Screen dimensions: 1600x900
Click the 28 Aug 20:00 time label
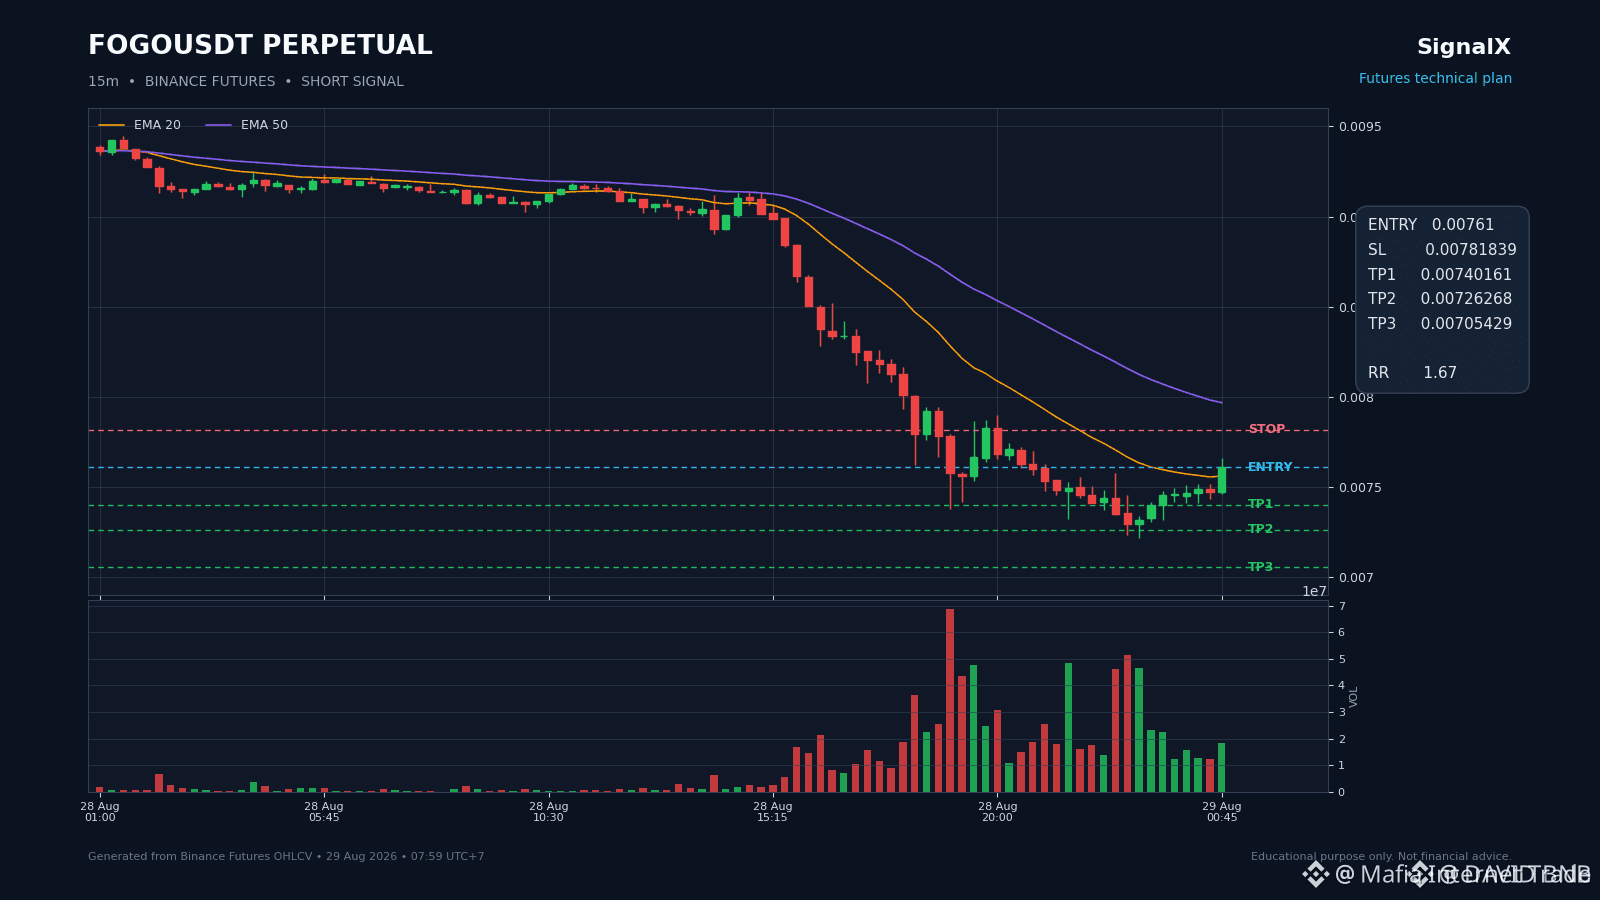(997, 812)
